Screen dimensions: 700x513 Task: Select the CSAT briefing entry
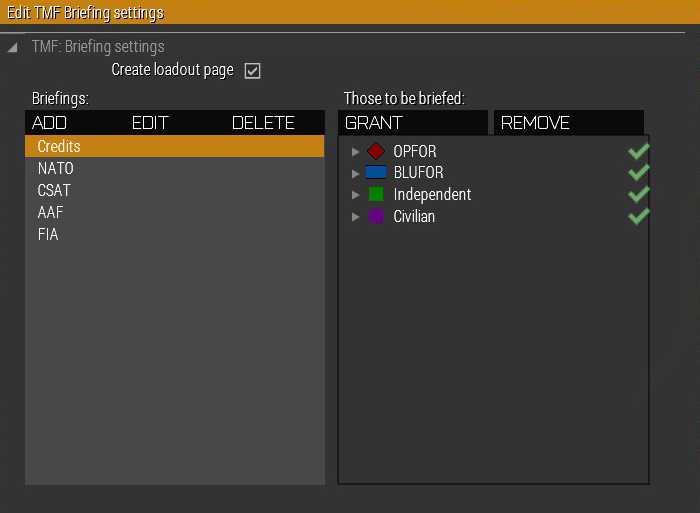pyautogui.click(x=175, y=190)
